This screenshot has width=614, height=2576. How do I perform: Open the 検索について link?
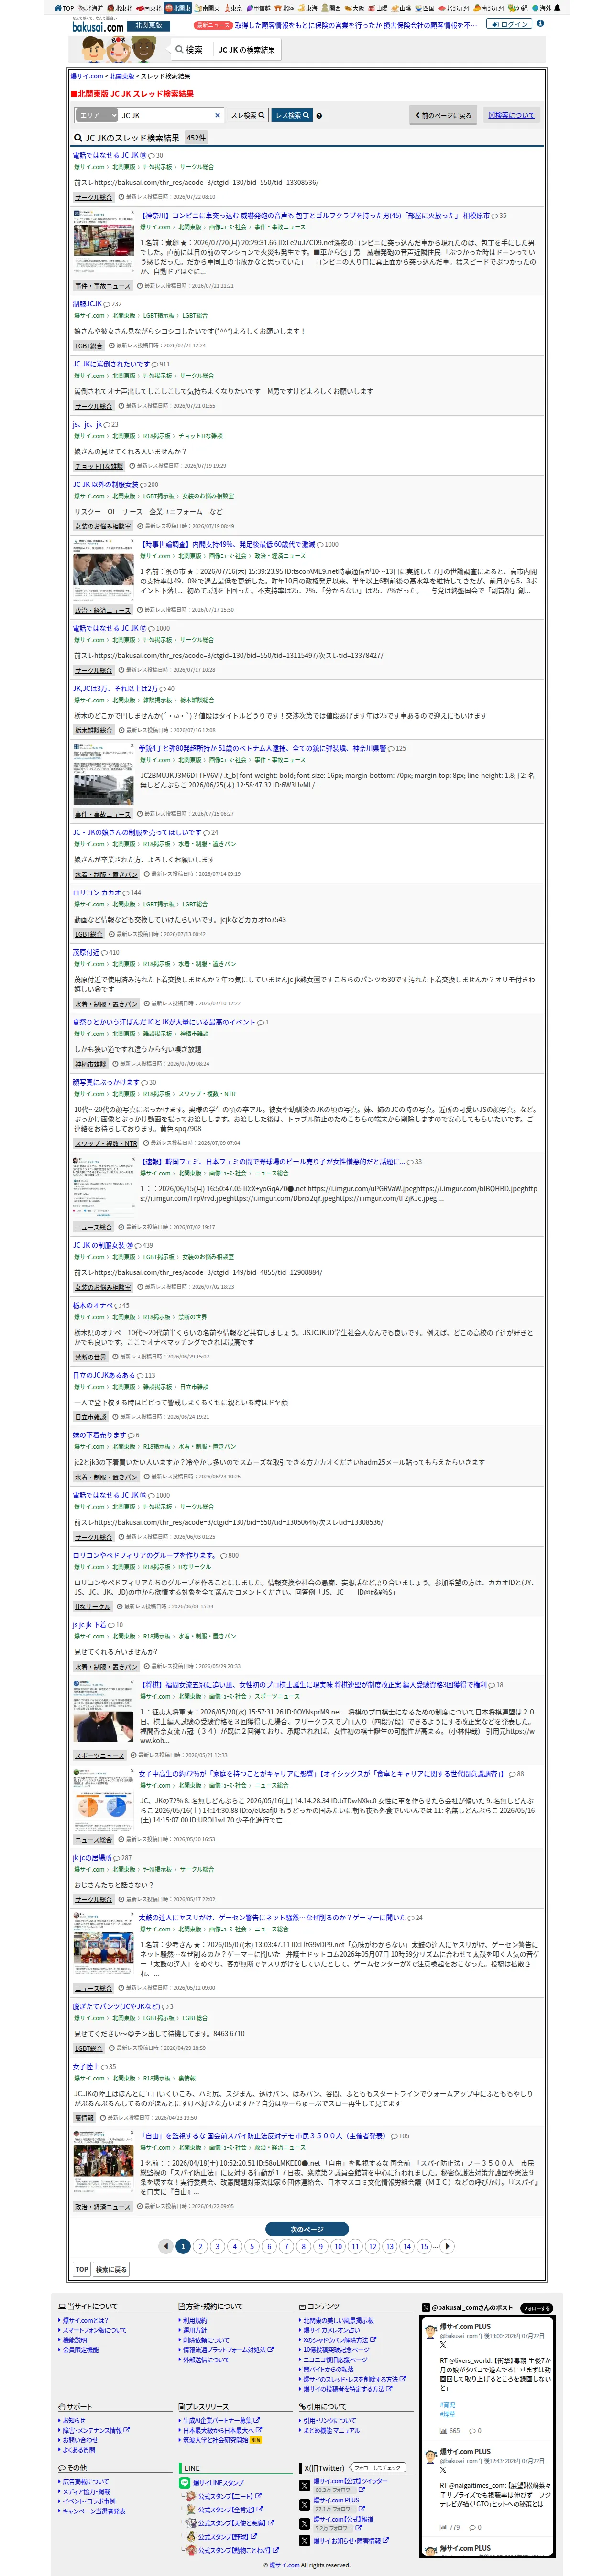point(511,115)
